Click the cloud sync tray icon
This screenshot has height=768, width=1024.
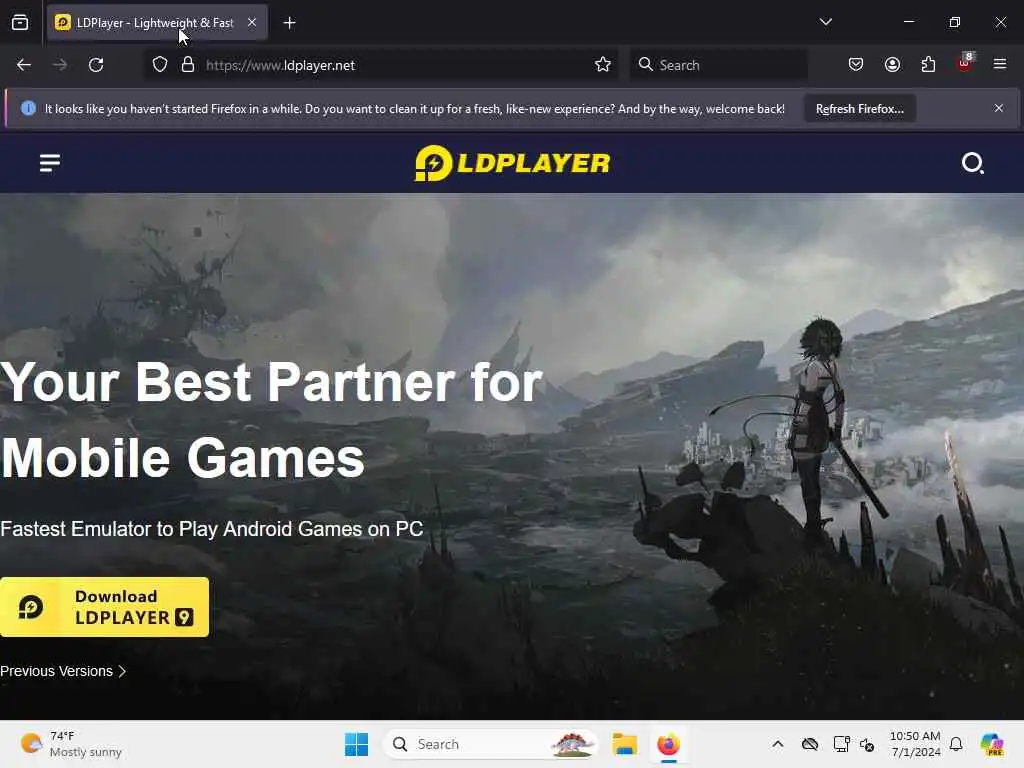click(x=810, y=744)
